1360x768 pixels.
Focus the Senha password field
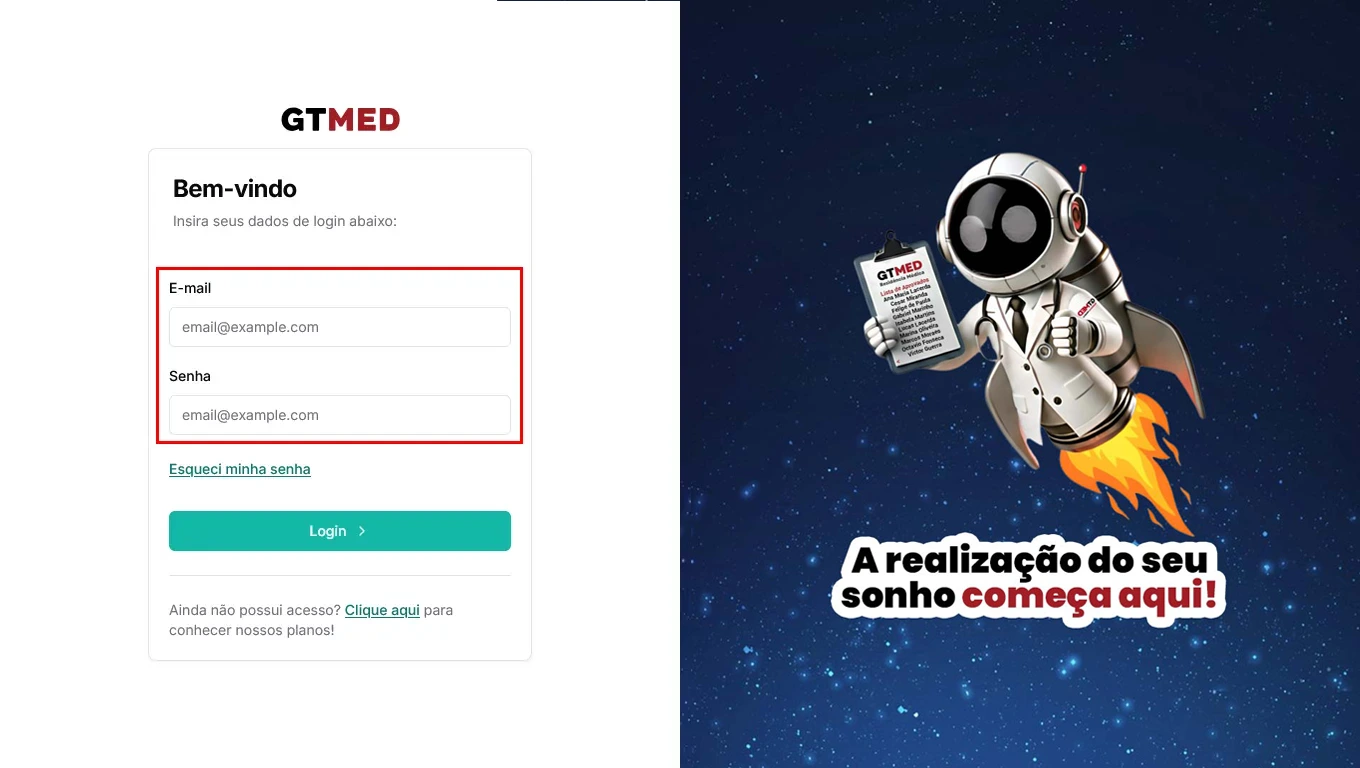point(340,415)
